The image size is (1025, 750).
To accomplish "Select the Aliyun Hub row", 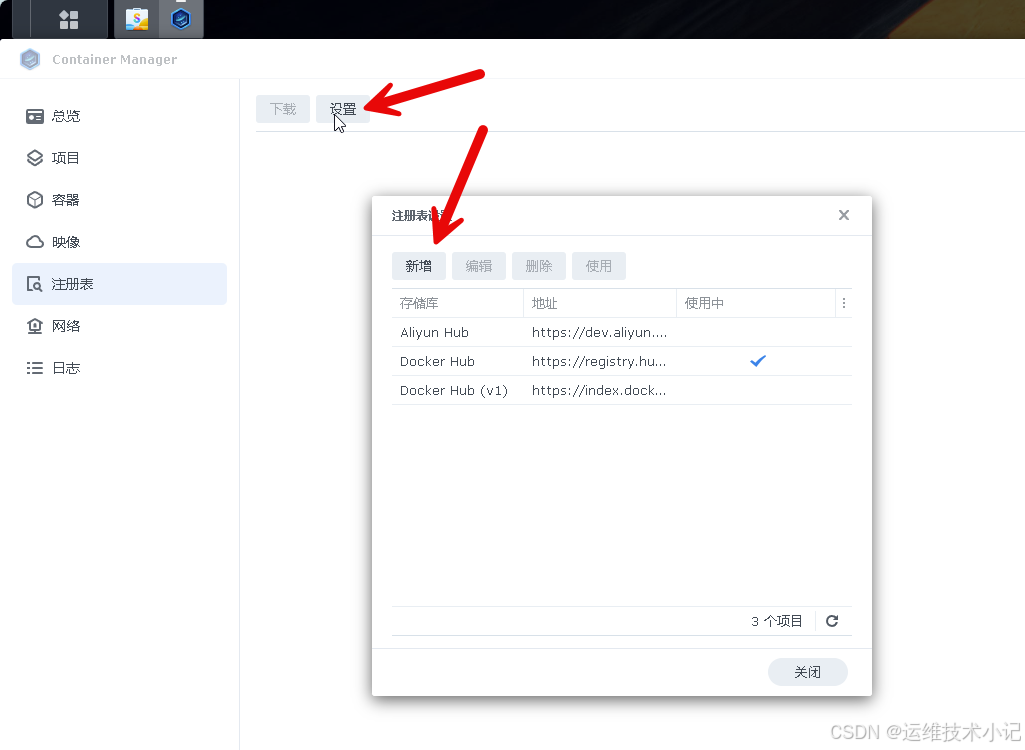I will [622, 332].
